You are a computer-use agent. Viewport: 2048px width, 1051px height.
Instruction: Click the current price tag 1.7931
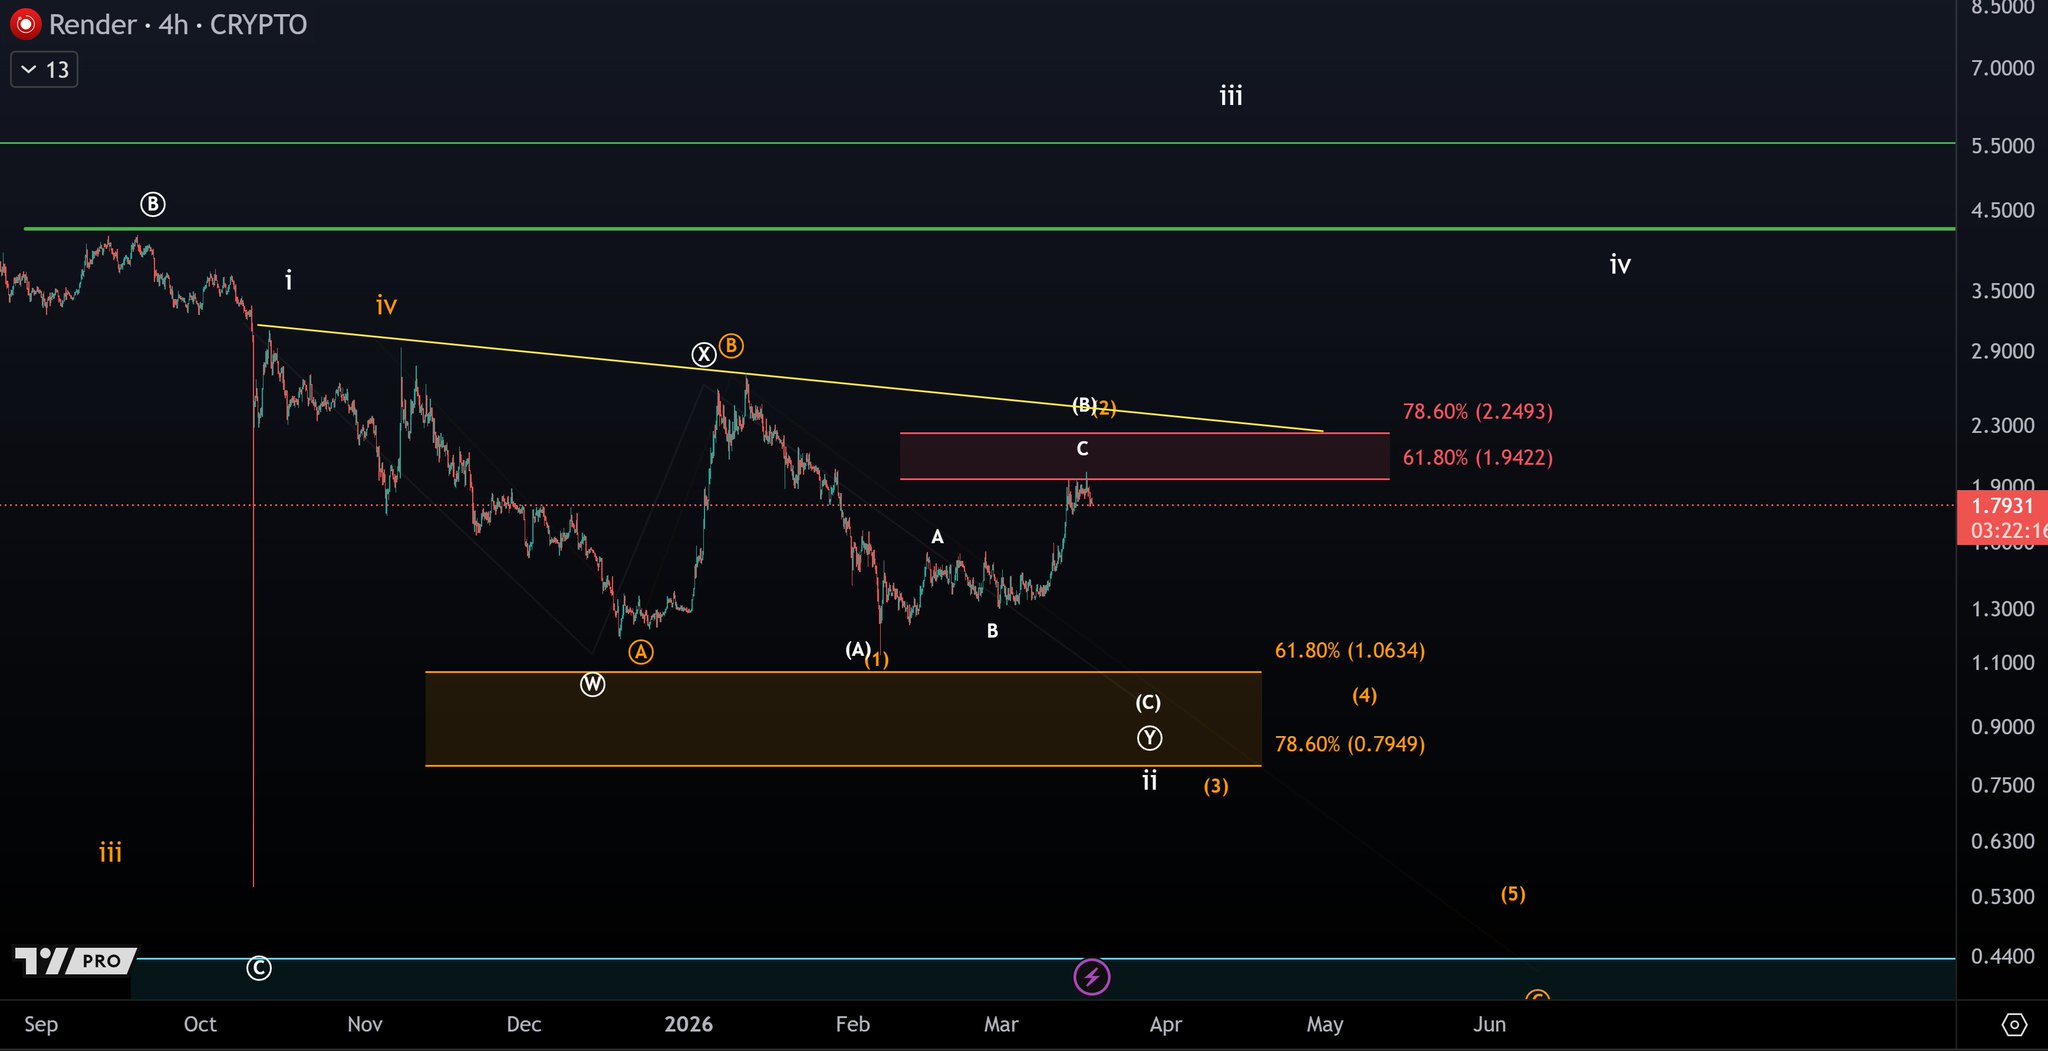tap(2001, 506)
